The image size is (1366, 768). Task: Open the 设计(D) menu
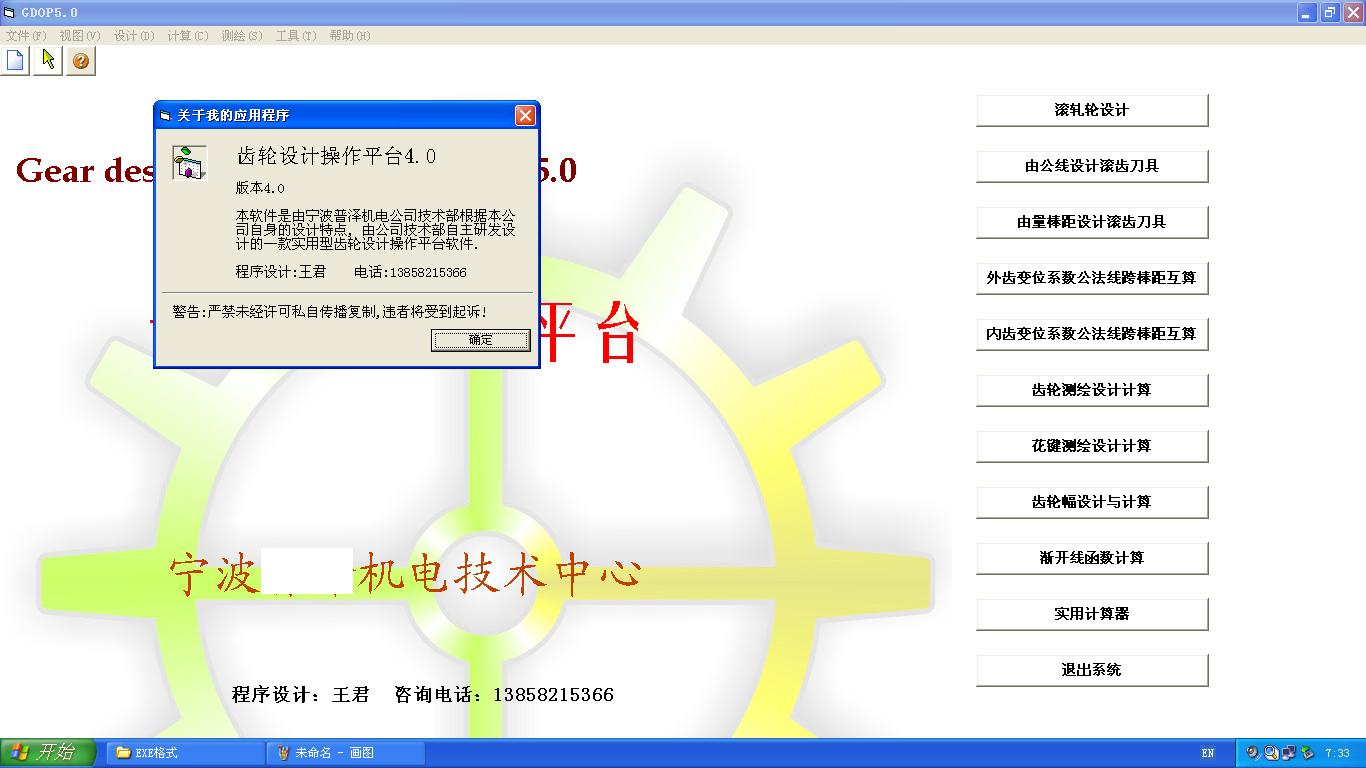tap(134, 36)
